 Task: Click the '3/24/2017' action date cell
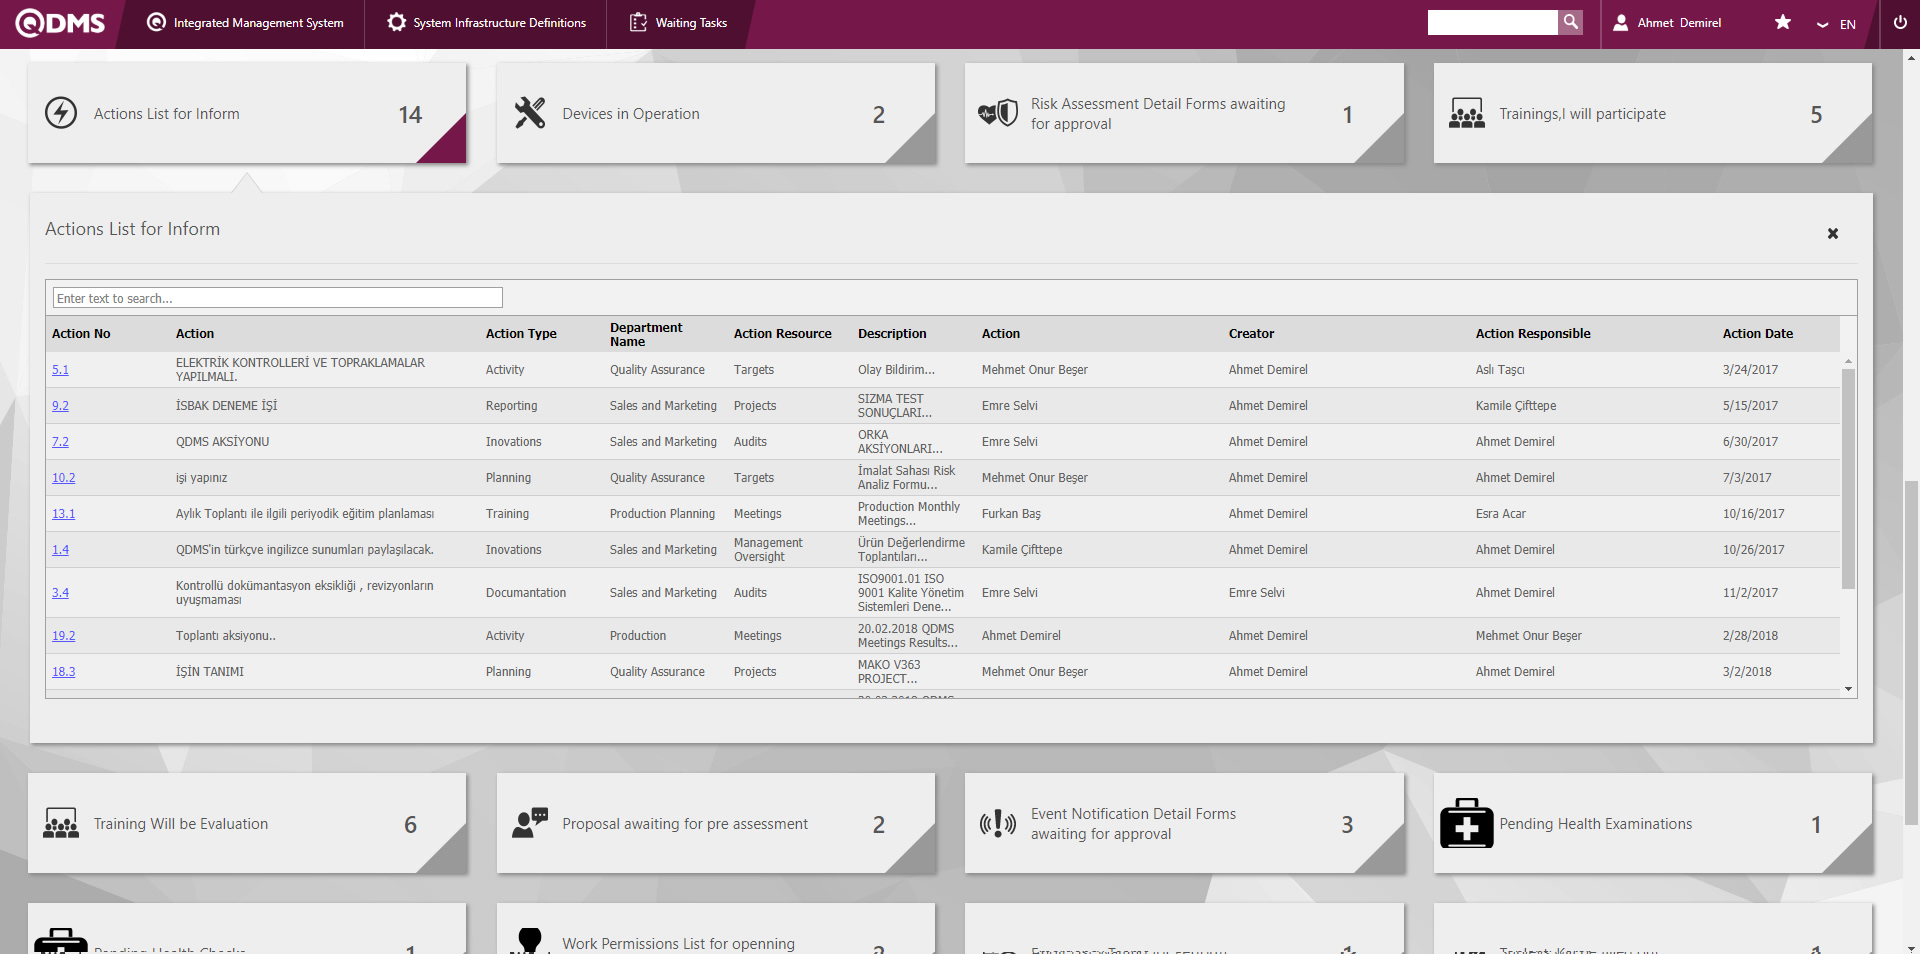click(1750, 370)
